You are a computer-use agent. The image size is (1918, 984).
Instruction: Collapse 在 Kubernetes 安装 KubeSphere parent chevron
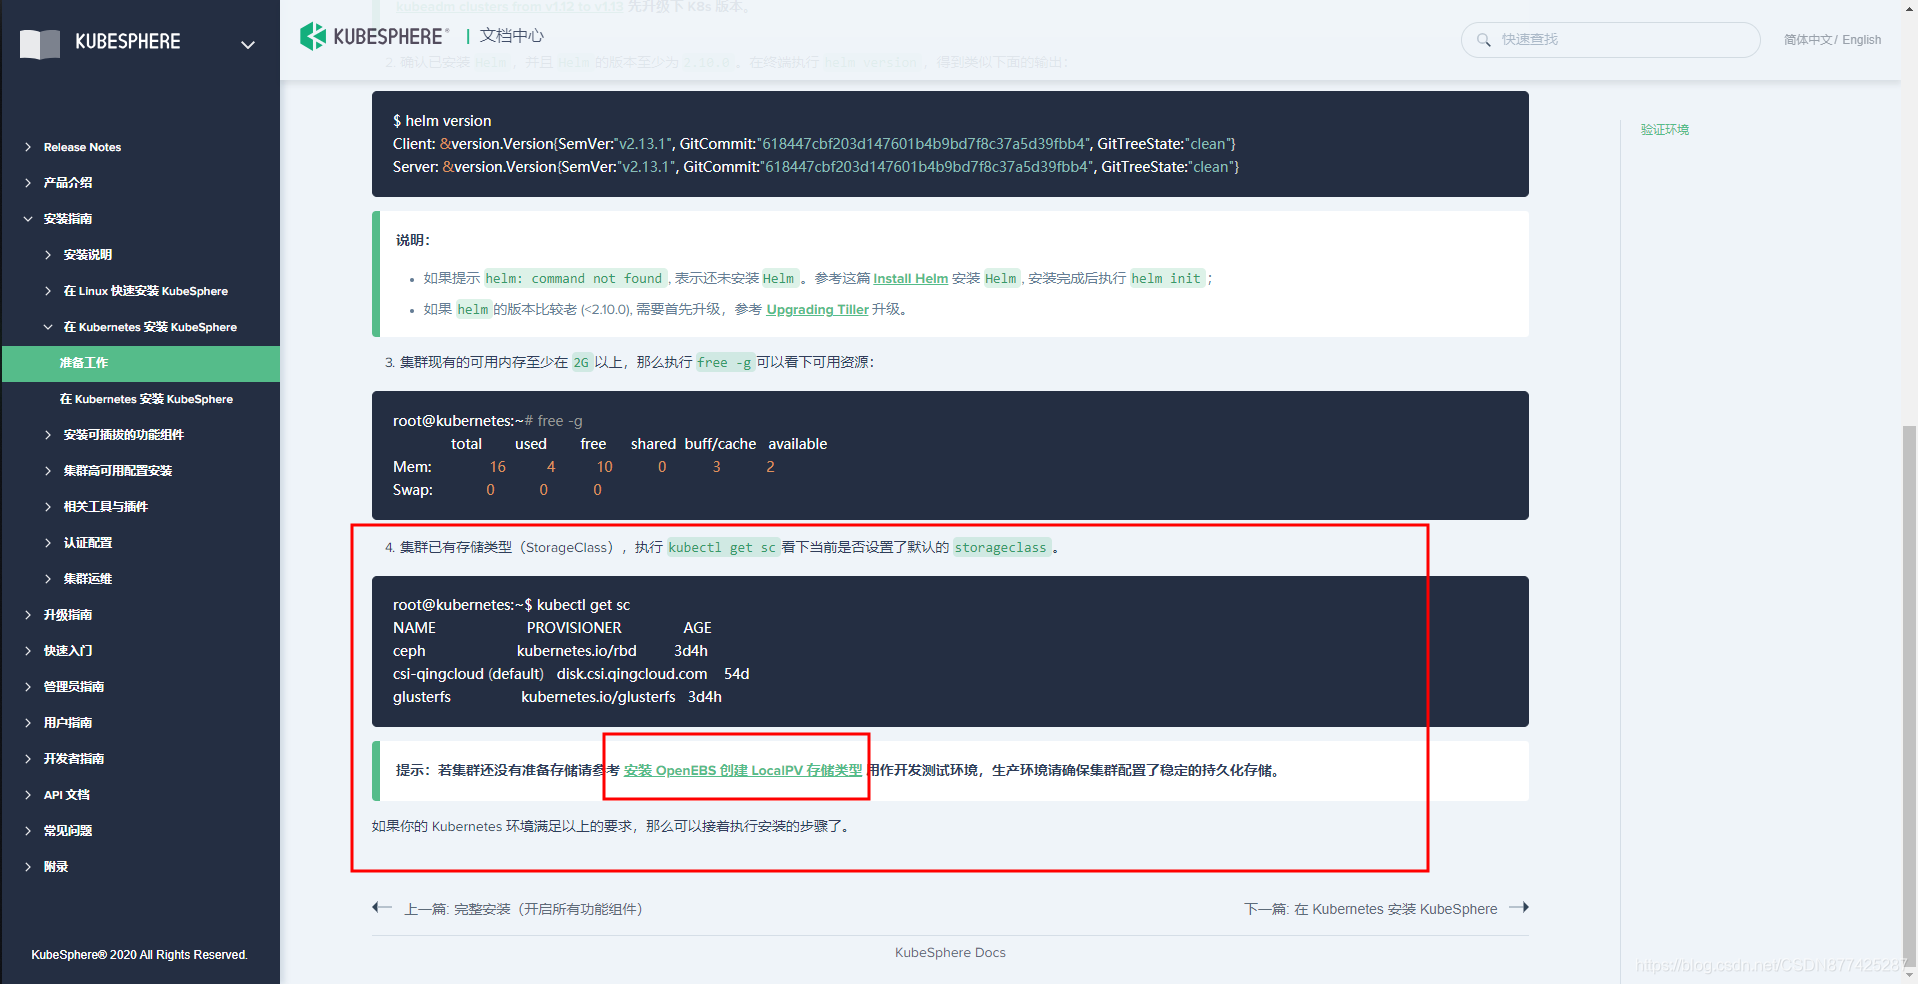pyautogui.click(x=48, y=327)
